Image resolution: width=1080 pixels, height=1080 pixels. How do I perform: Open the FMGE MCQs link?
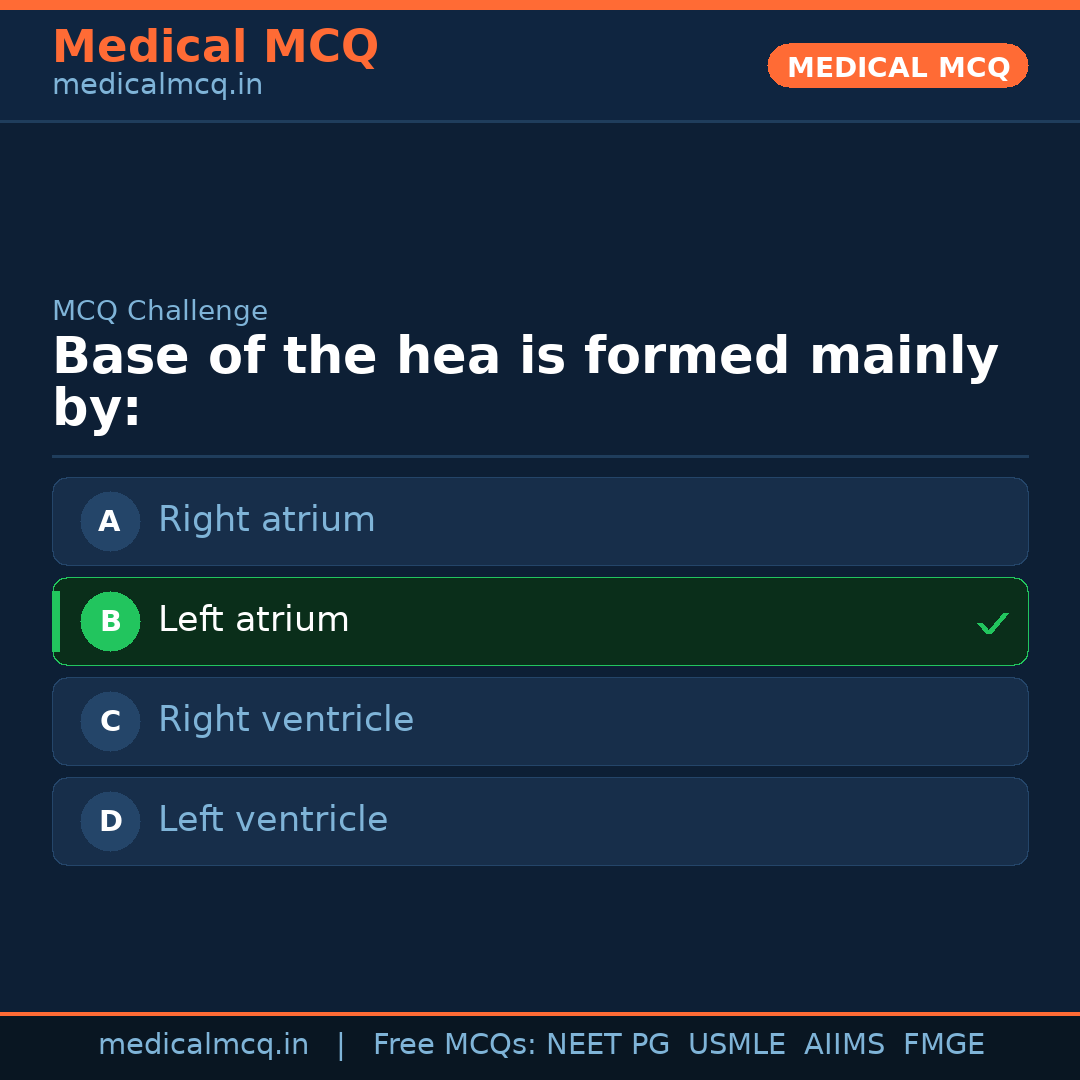pyautogui.click(x=943, y=1043)
